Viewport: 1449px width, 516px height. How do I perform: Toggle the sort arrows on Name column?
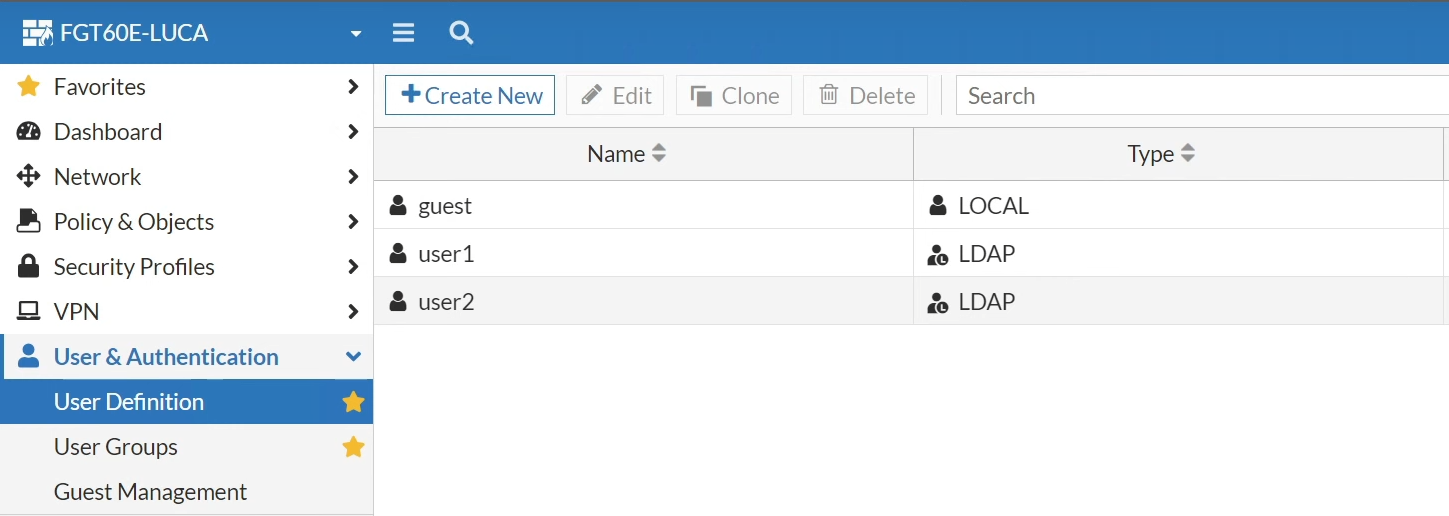(658, 154)
